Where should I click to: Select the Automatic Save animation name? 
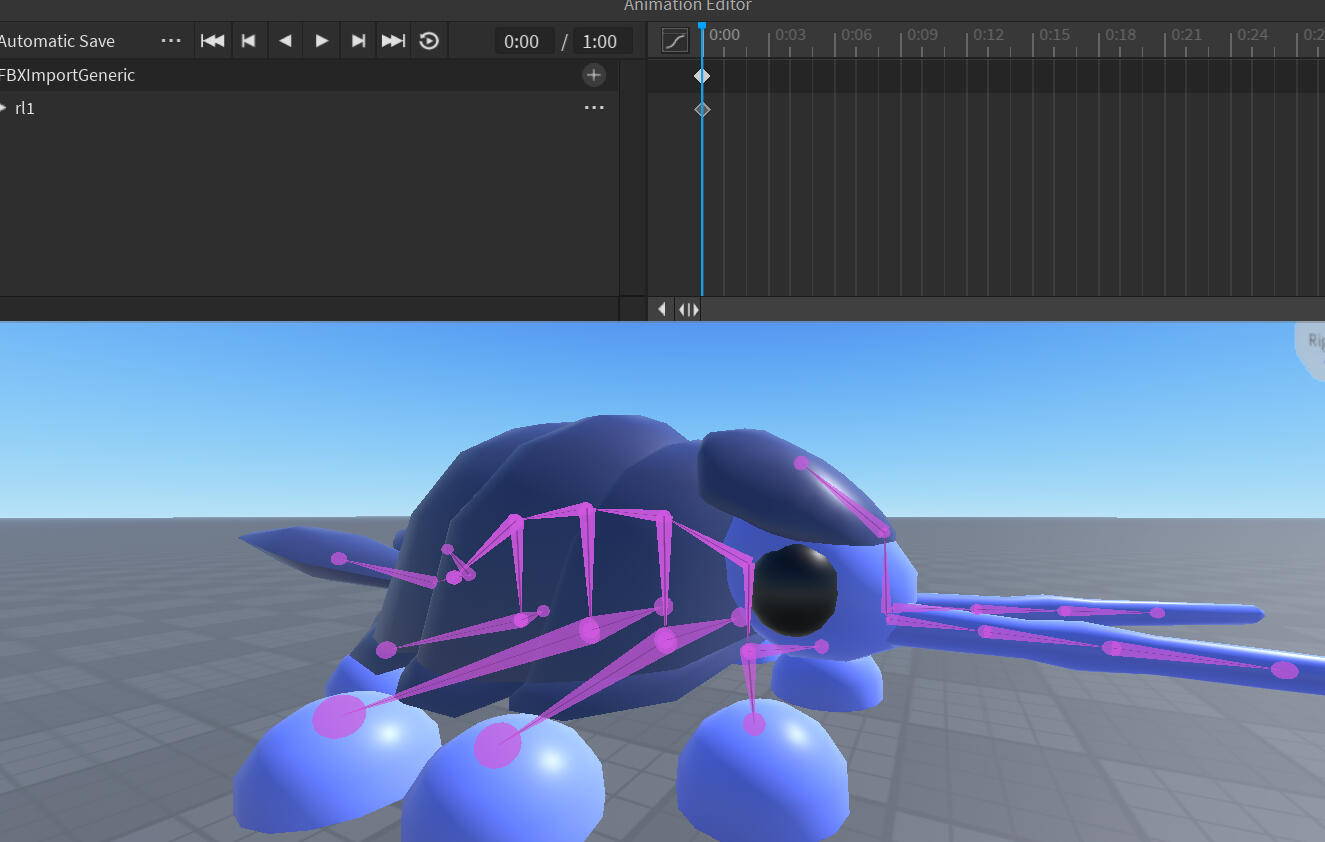coord(57,41)
